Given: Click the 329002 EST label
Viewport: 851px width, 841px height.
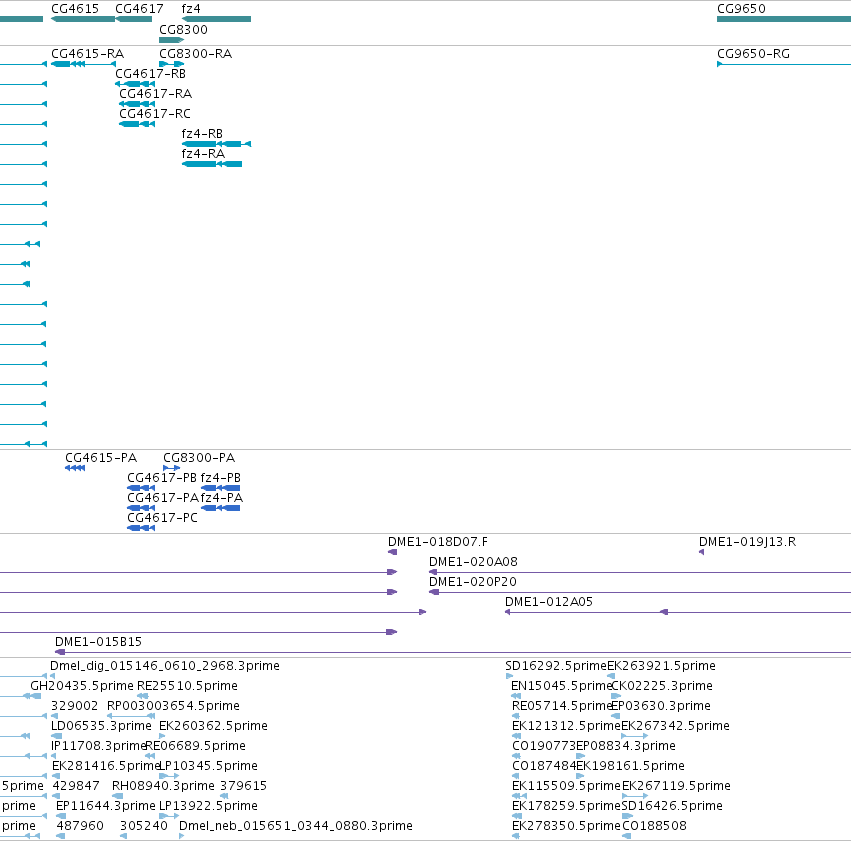Looking at the screenshot, I should point(74,706).
